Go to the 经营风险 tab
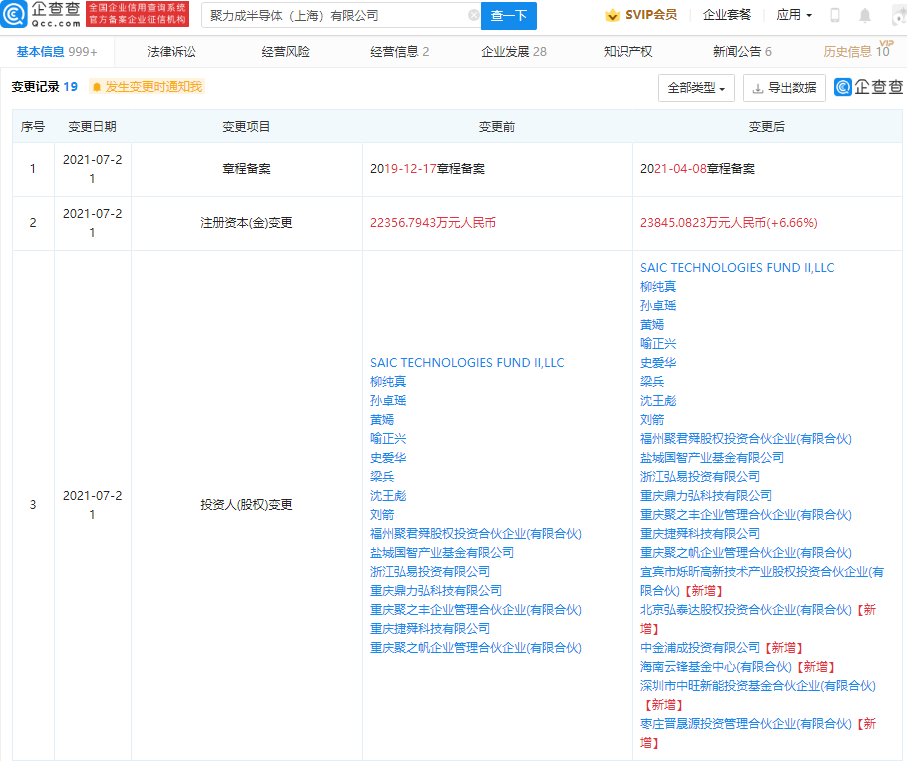This screenshot has height=761, width=907. (285, 51)
